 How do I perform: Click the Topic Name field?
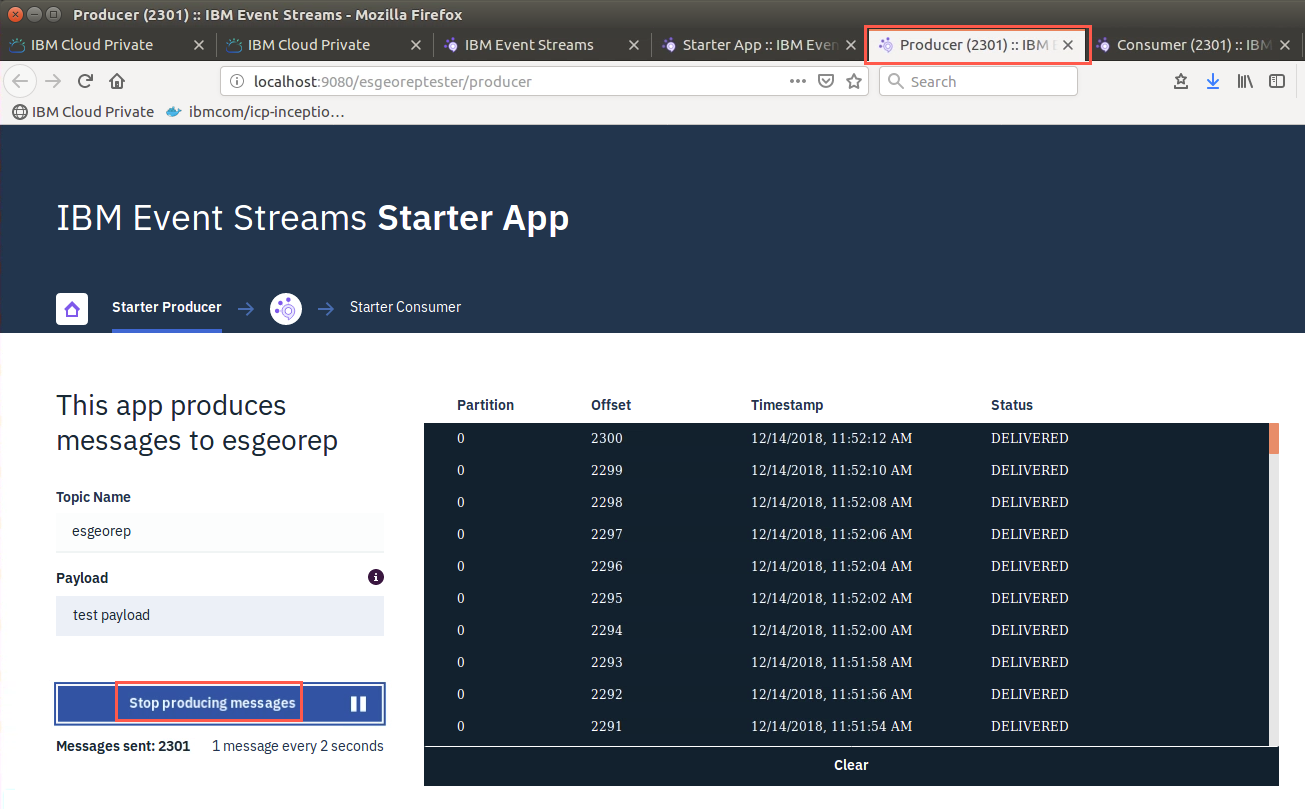220,531
